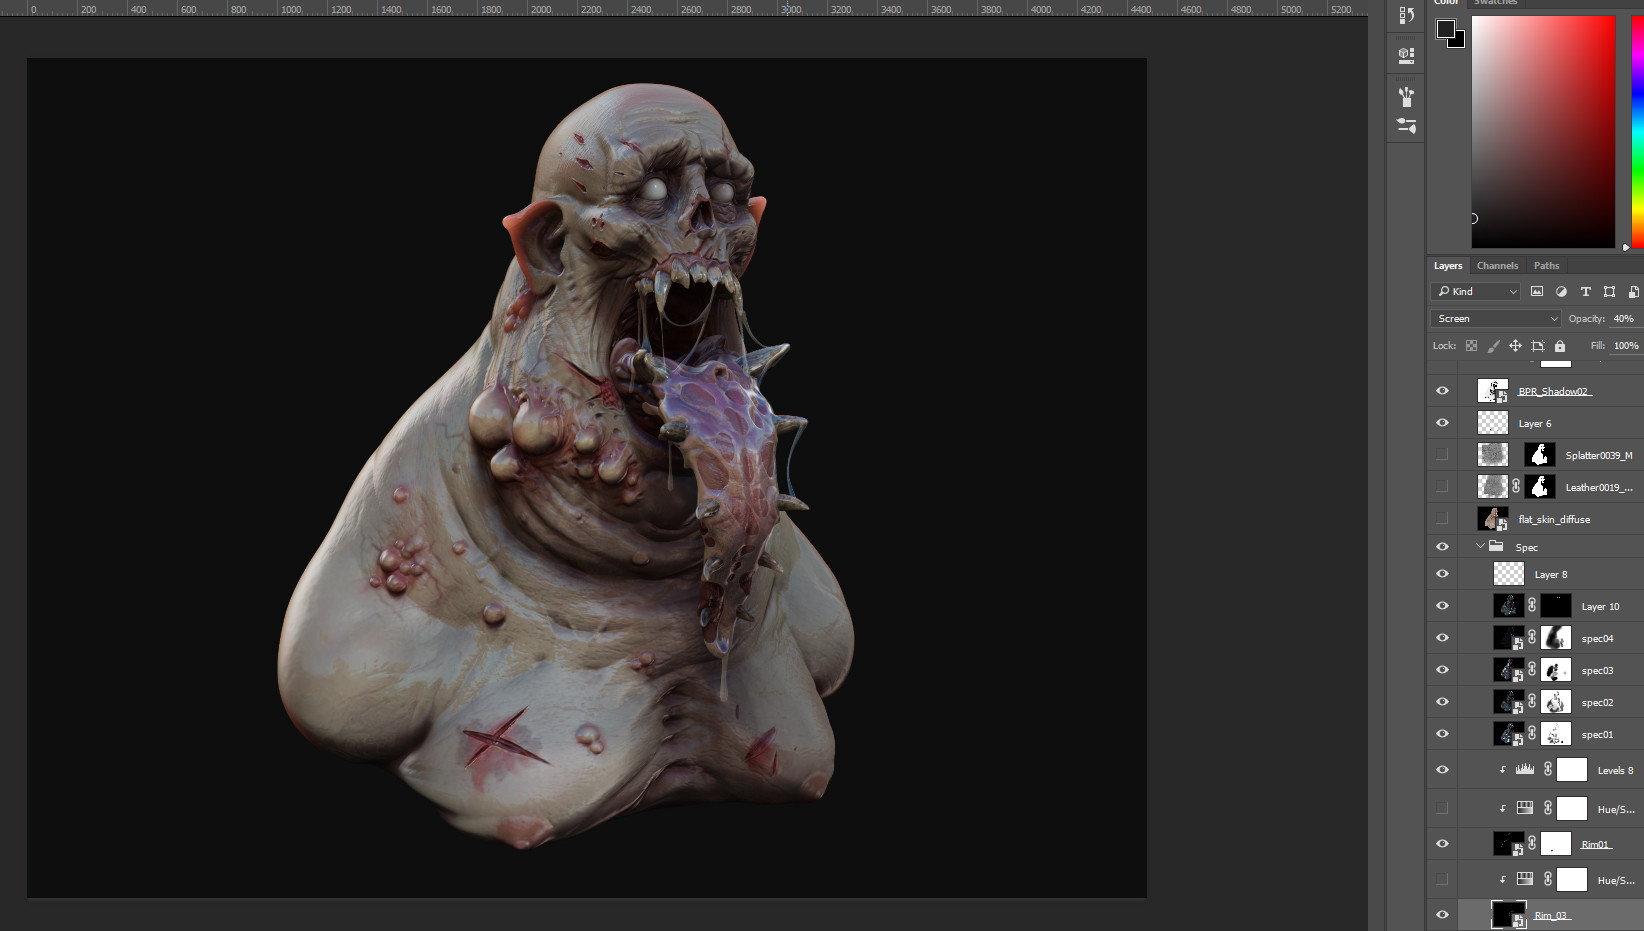Select the Rim01 layer name

[x=1596, y=845]
